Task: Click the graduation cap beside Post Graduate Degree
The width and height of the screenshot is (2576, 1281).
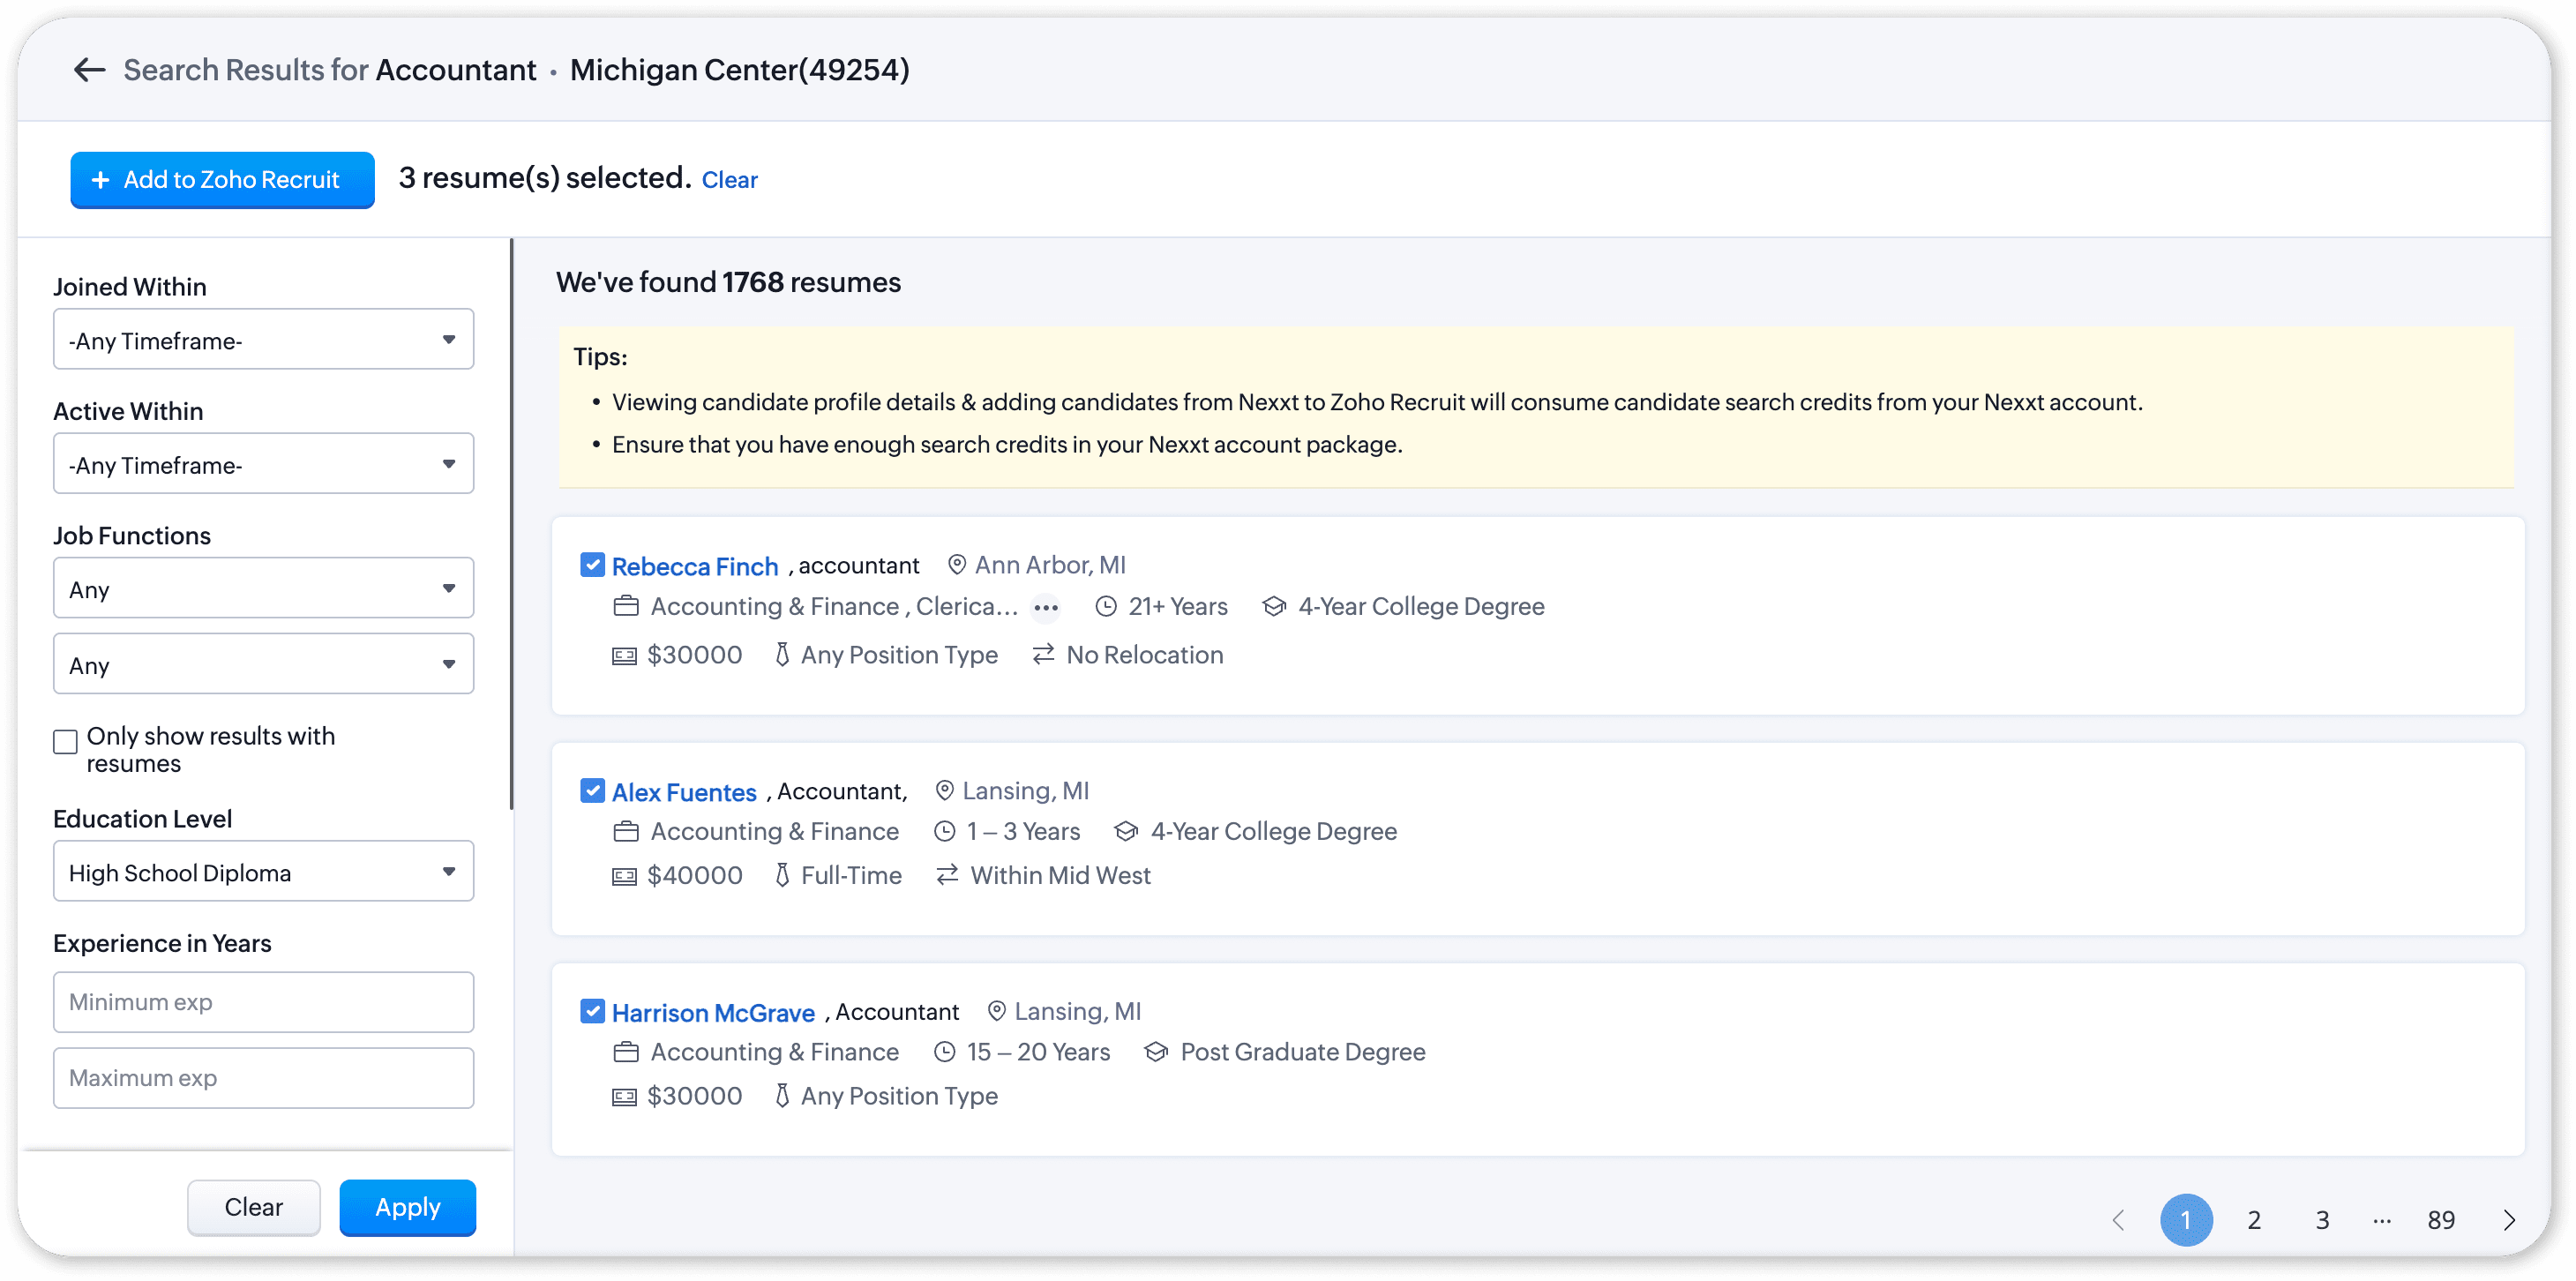Action: point(1156,1052)
